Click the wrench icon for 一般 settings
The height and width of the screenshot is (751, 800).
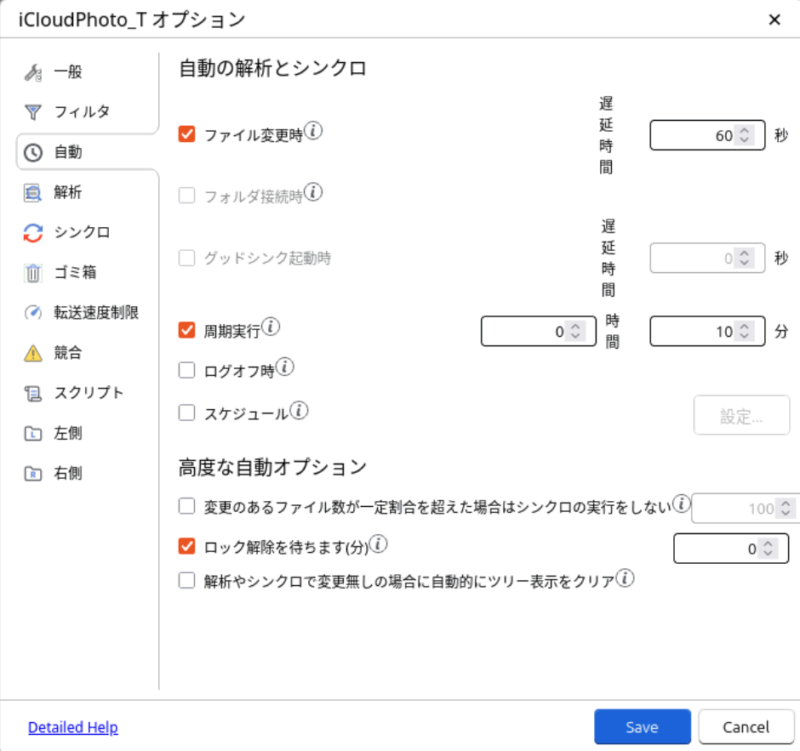33,72
